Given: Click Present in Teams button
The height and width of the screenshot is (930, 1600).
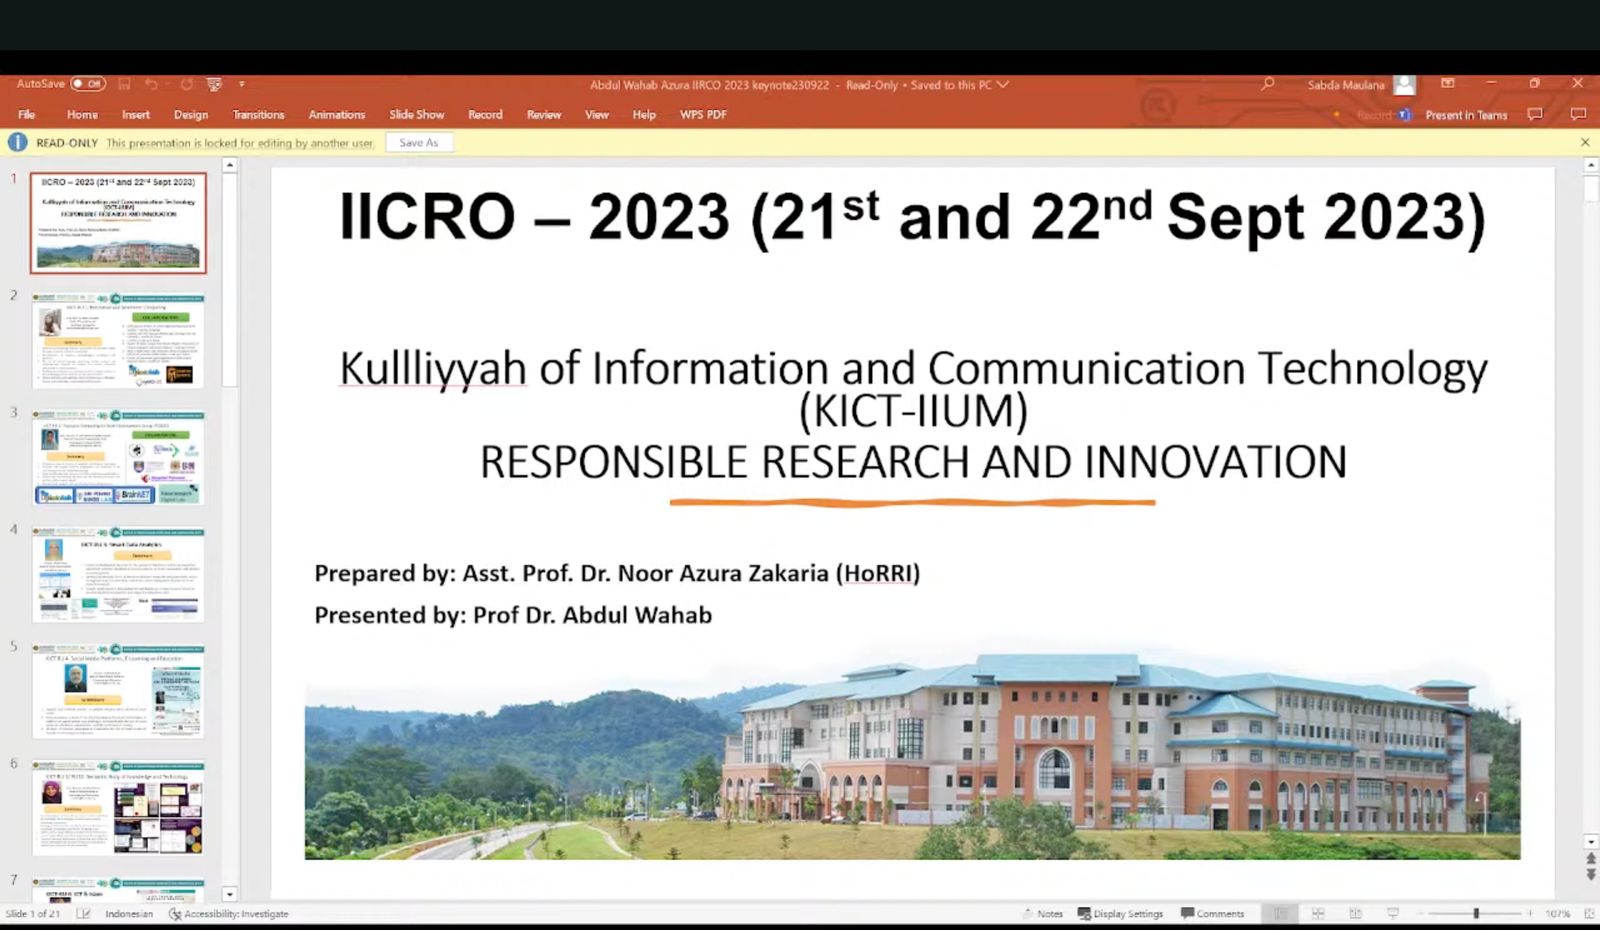Looking at the screenshot, I should [x=1465, y=115].
